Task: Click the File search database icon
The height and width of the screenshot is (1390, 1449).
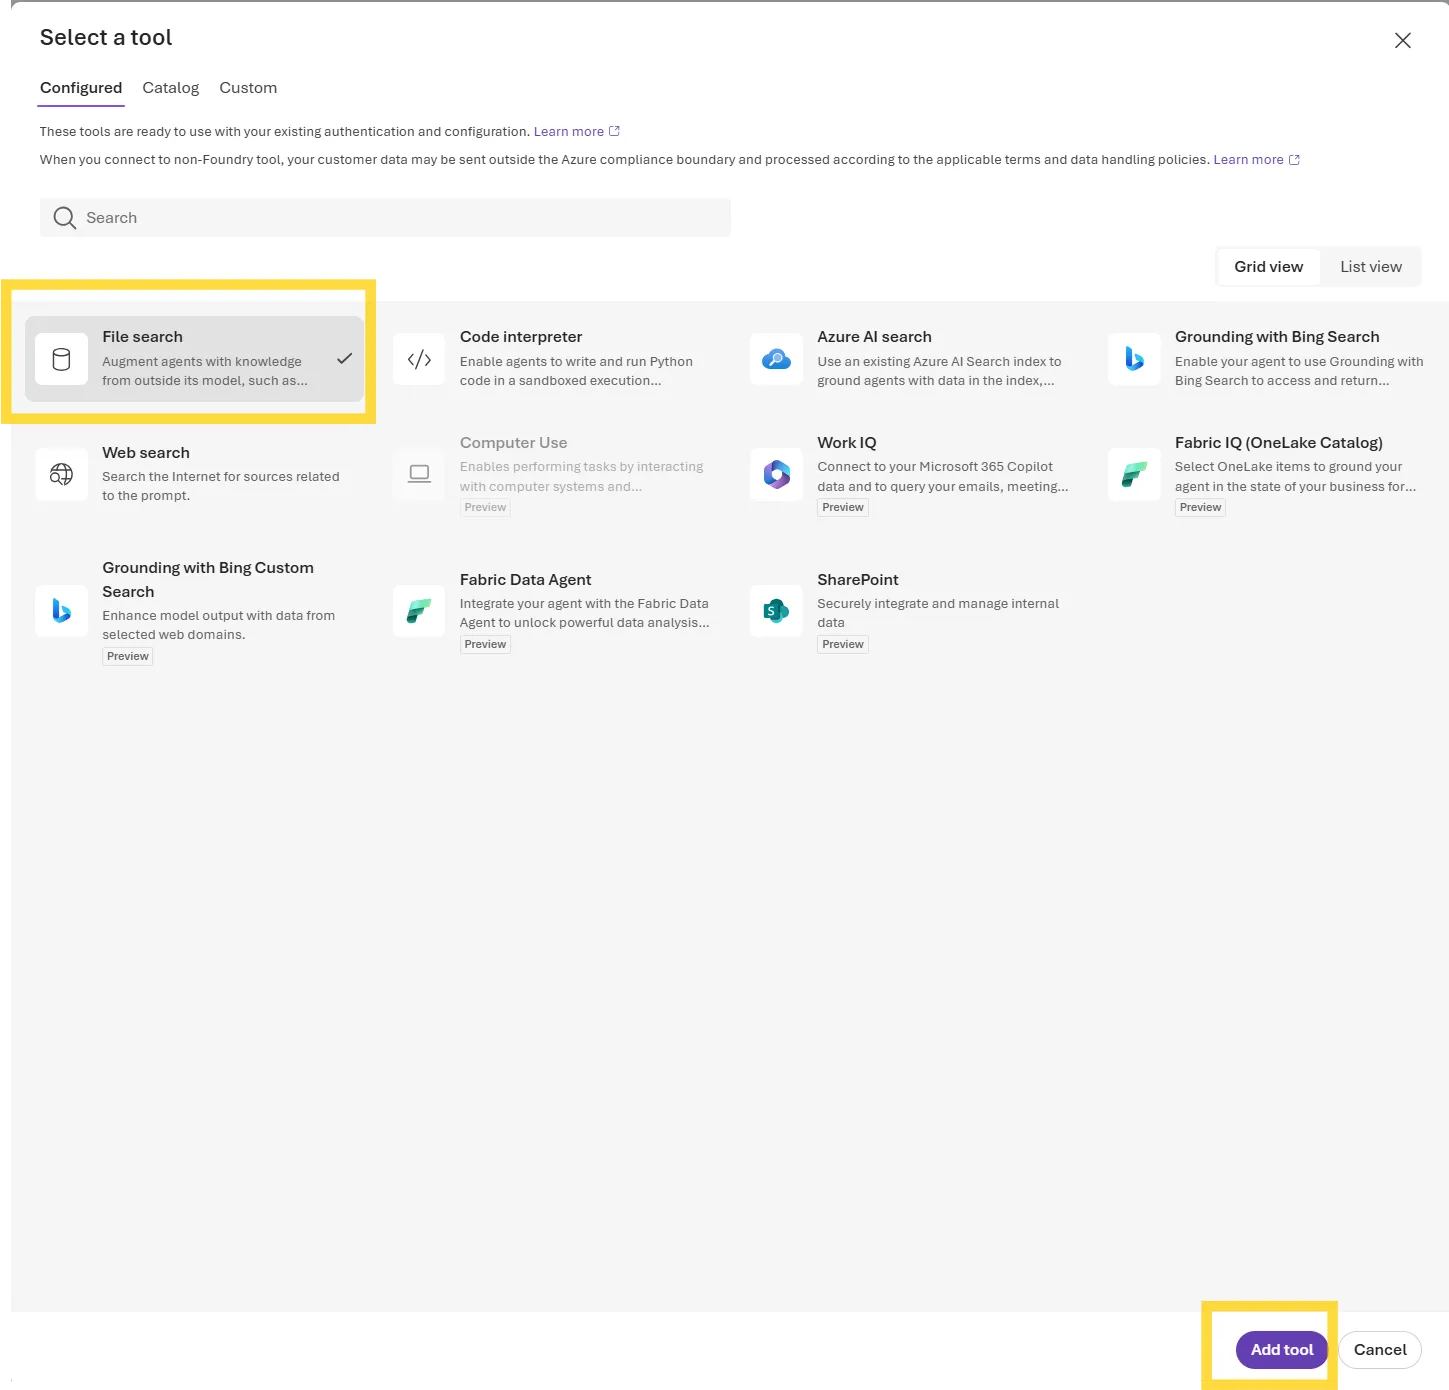Action: (61, 359)
